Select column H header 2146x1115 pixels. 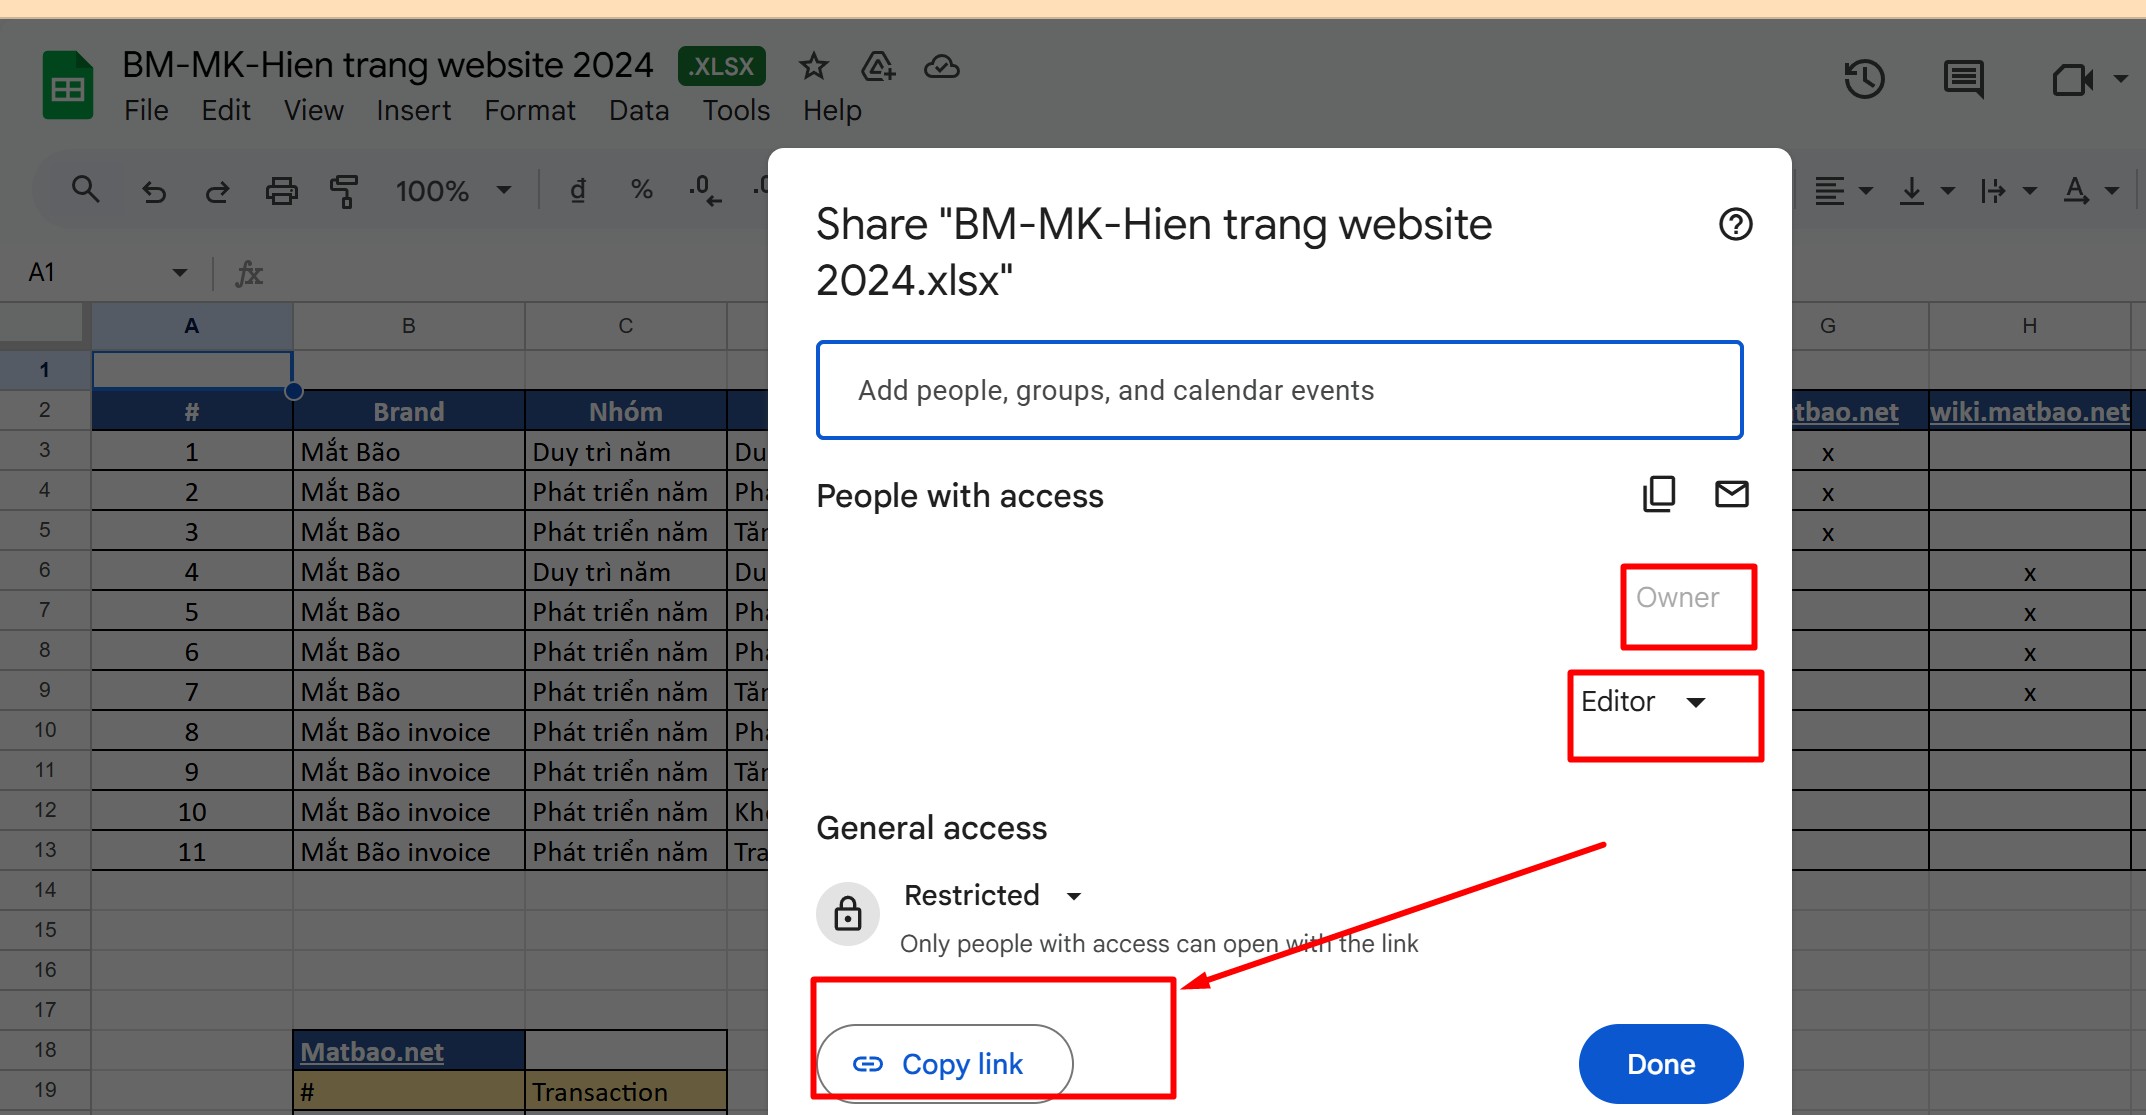click(2029, 326)
